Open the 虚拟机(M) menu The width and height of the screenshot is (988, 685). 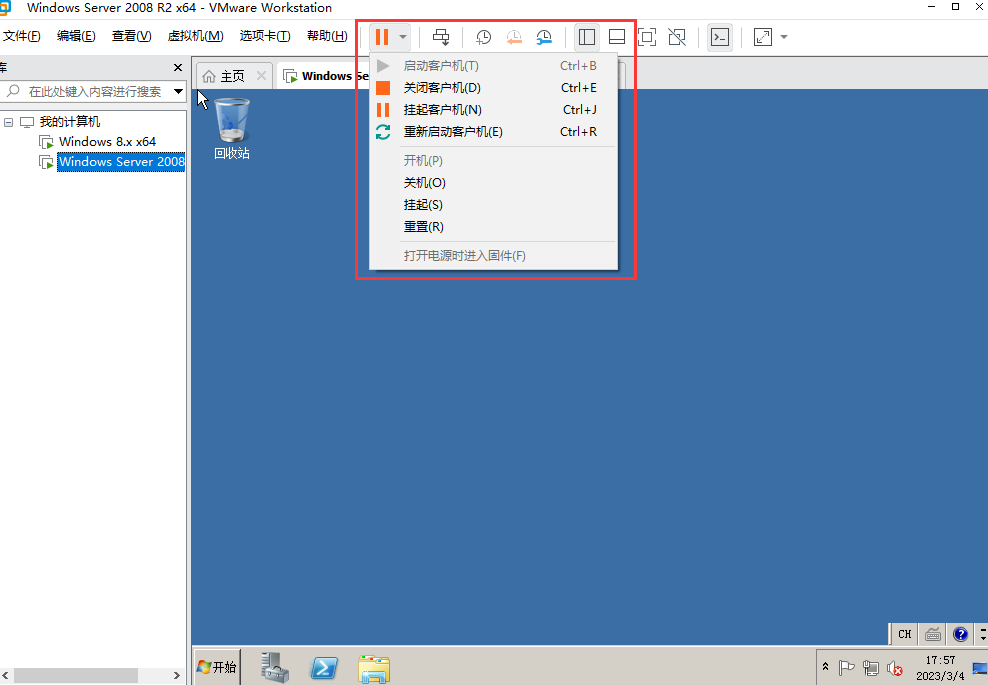tap(195, 35)
